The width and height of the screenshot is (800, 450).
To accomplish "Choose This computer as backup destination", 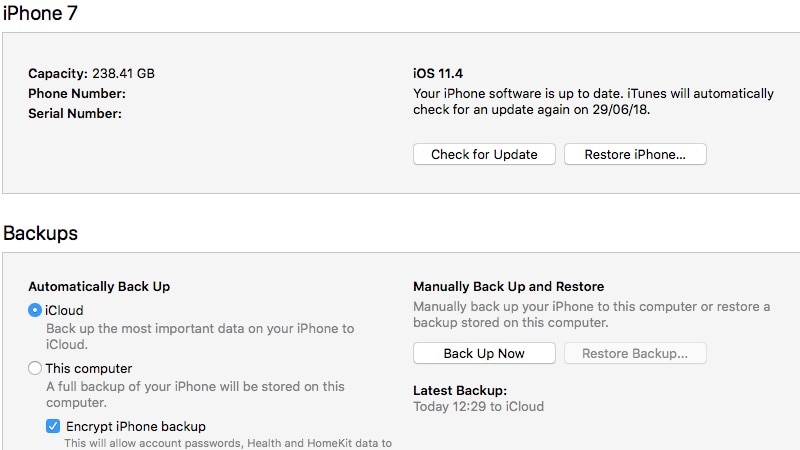I will point(35,368).
